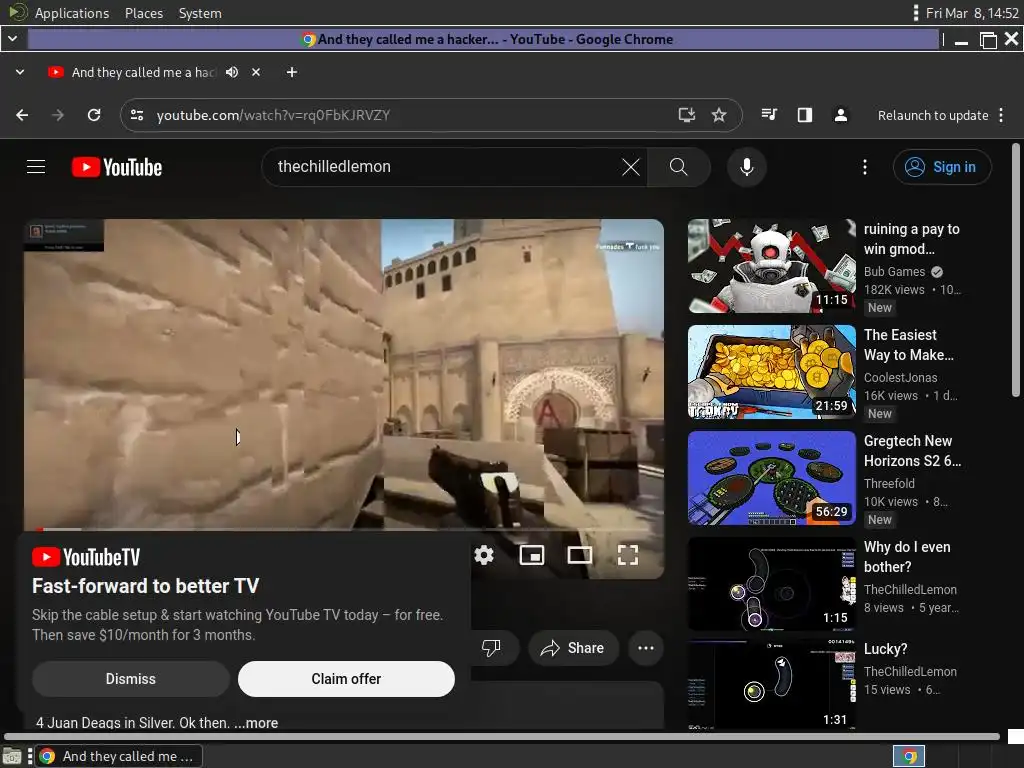
Task: Open Places menu
Action: point(144,13)
